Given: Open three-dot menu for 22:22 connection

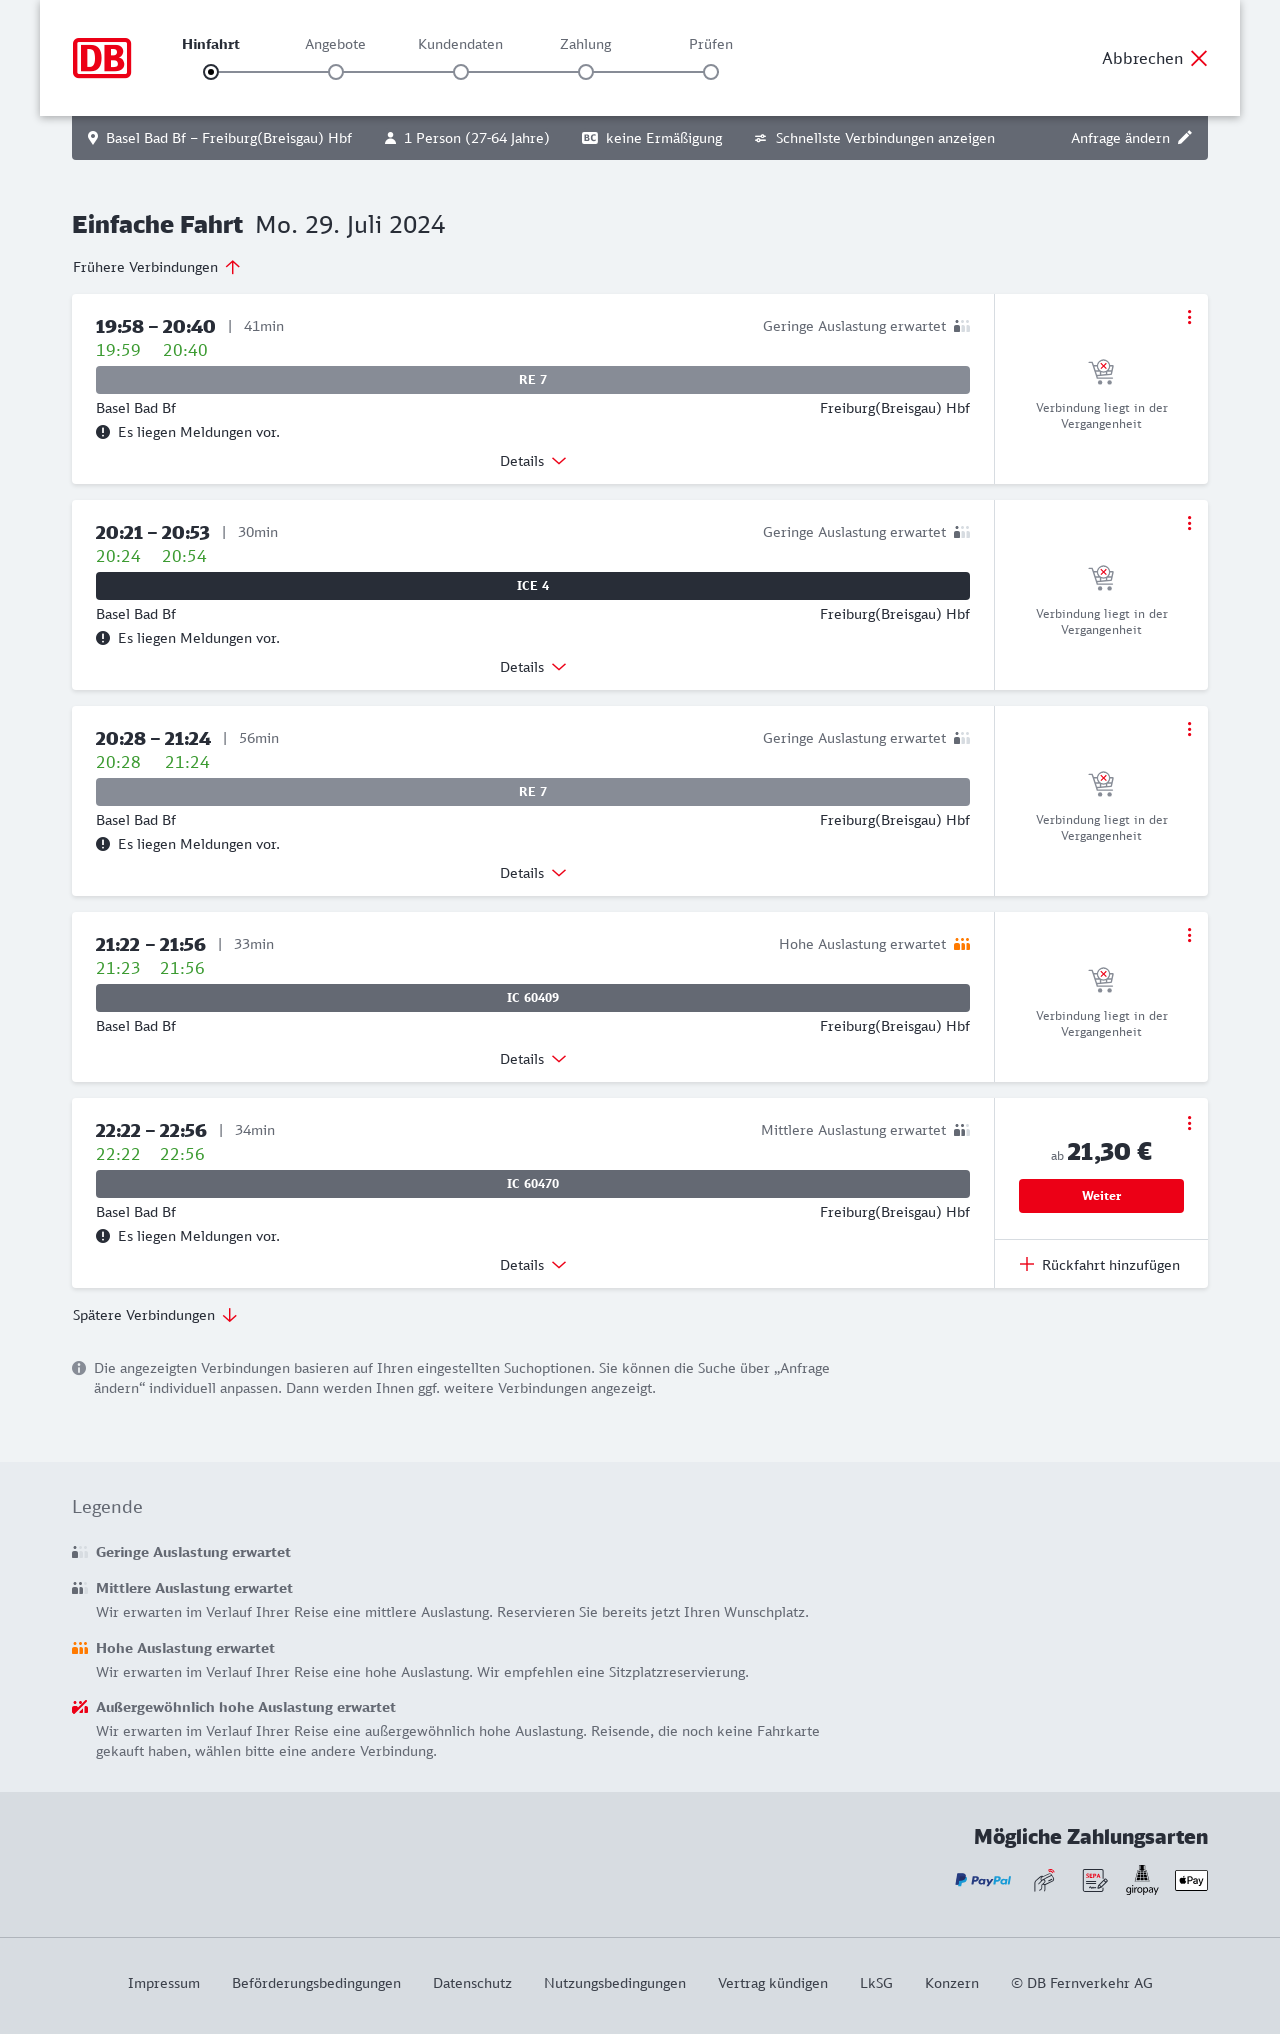Looking at the screenshot, I should [x=1189, y=1123].
